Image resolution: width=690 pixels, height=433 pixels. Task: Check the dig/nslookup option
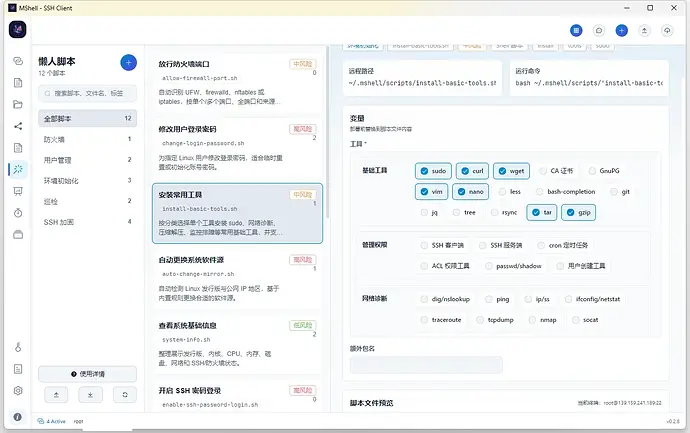pyautogui.click(x=445, y=299)
